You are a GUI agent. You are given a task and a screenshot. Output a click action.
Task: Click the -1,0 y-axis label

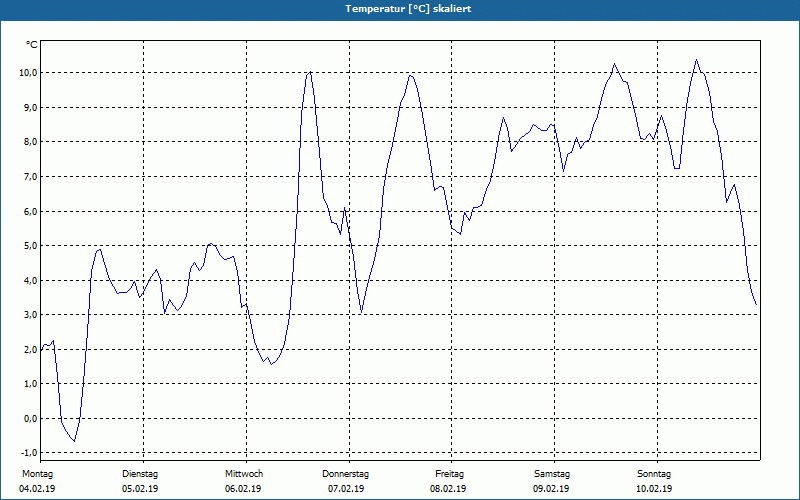(29, 453)
